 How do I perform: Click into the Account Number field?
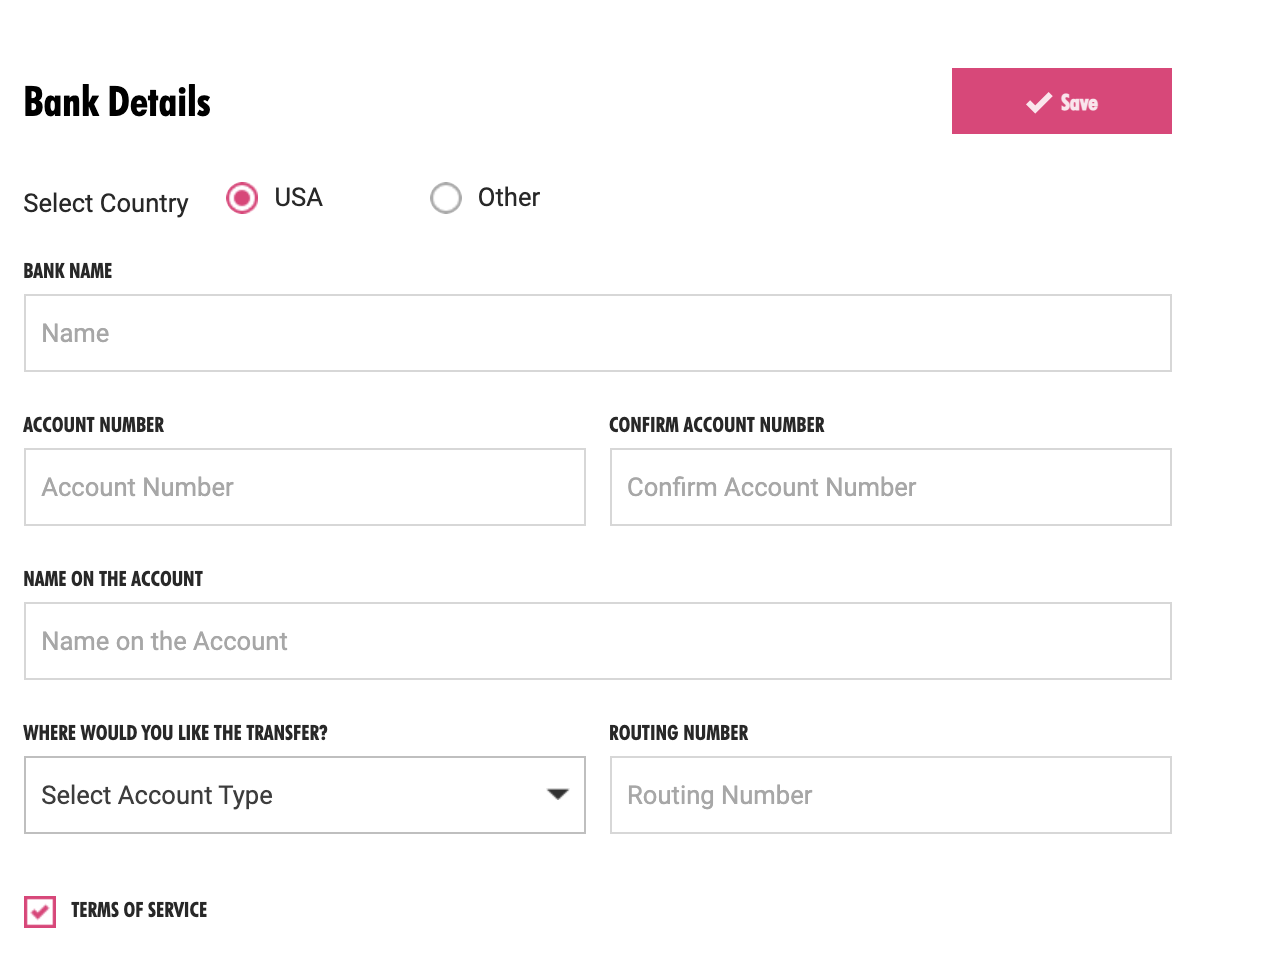305,487
